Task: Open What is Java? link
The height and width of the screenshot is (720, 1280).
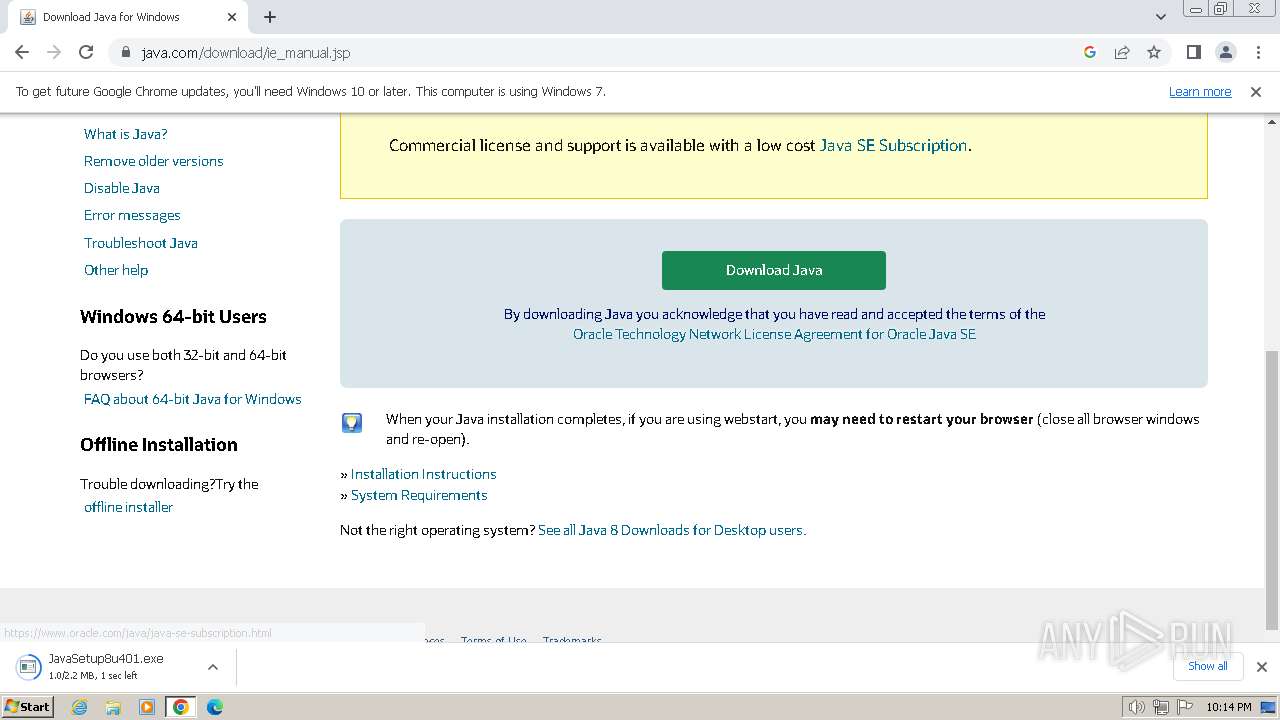Action: click(126, 134)
